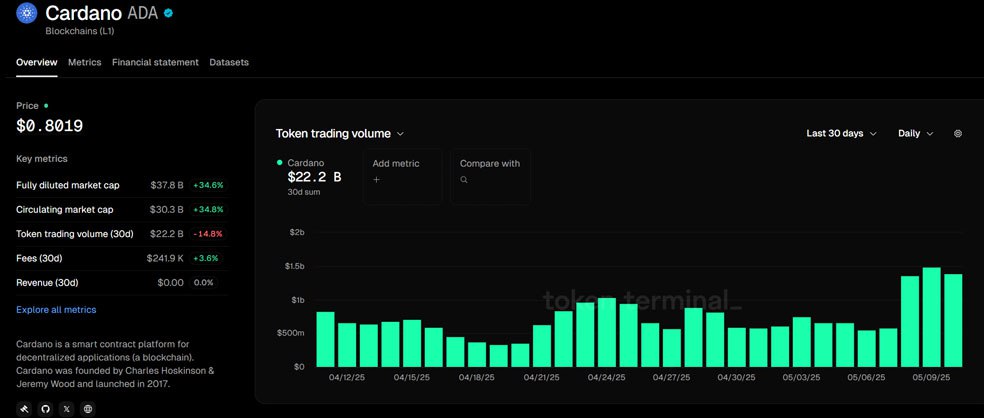Open the Last 30 days range dropdown
Image resolution: width=984 pixels, height=418 pixels.
(x=841, y=133)
